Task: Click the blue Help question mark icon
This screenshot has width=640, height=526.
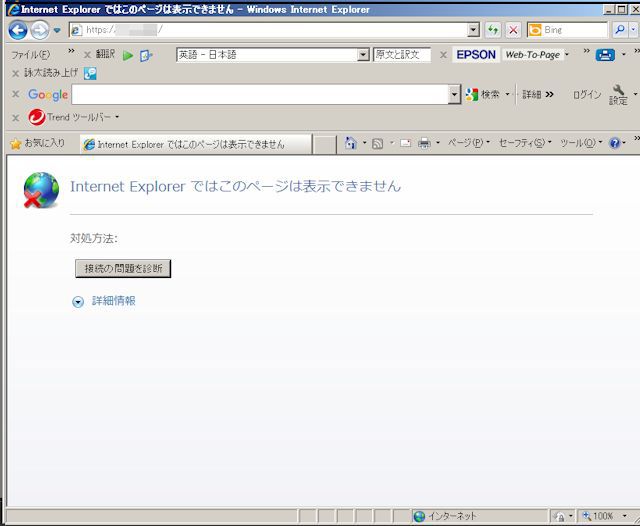Action: click(x=614, y=143)
